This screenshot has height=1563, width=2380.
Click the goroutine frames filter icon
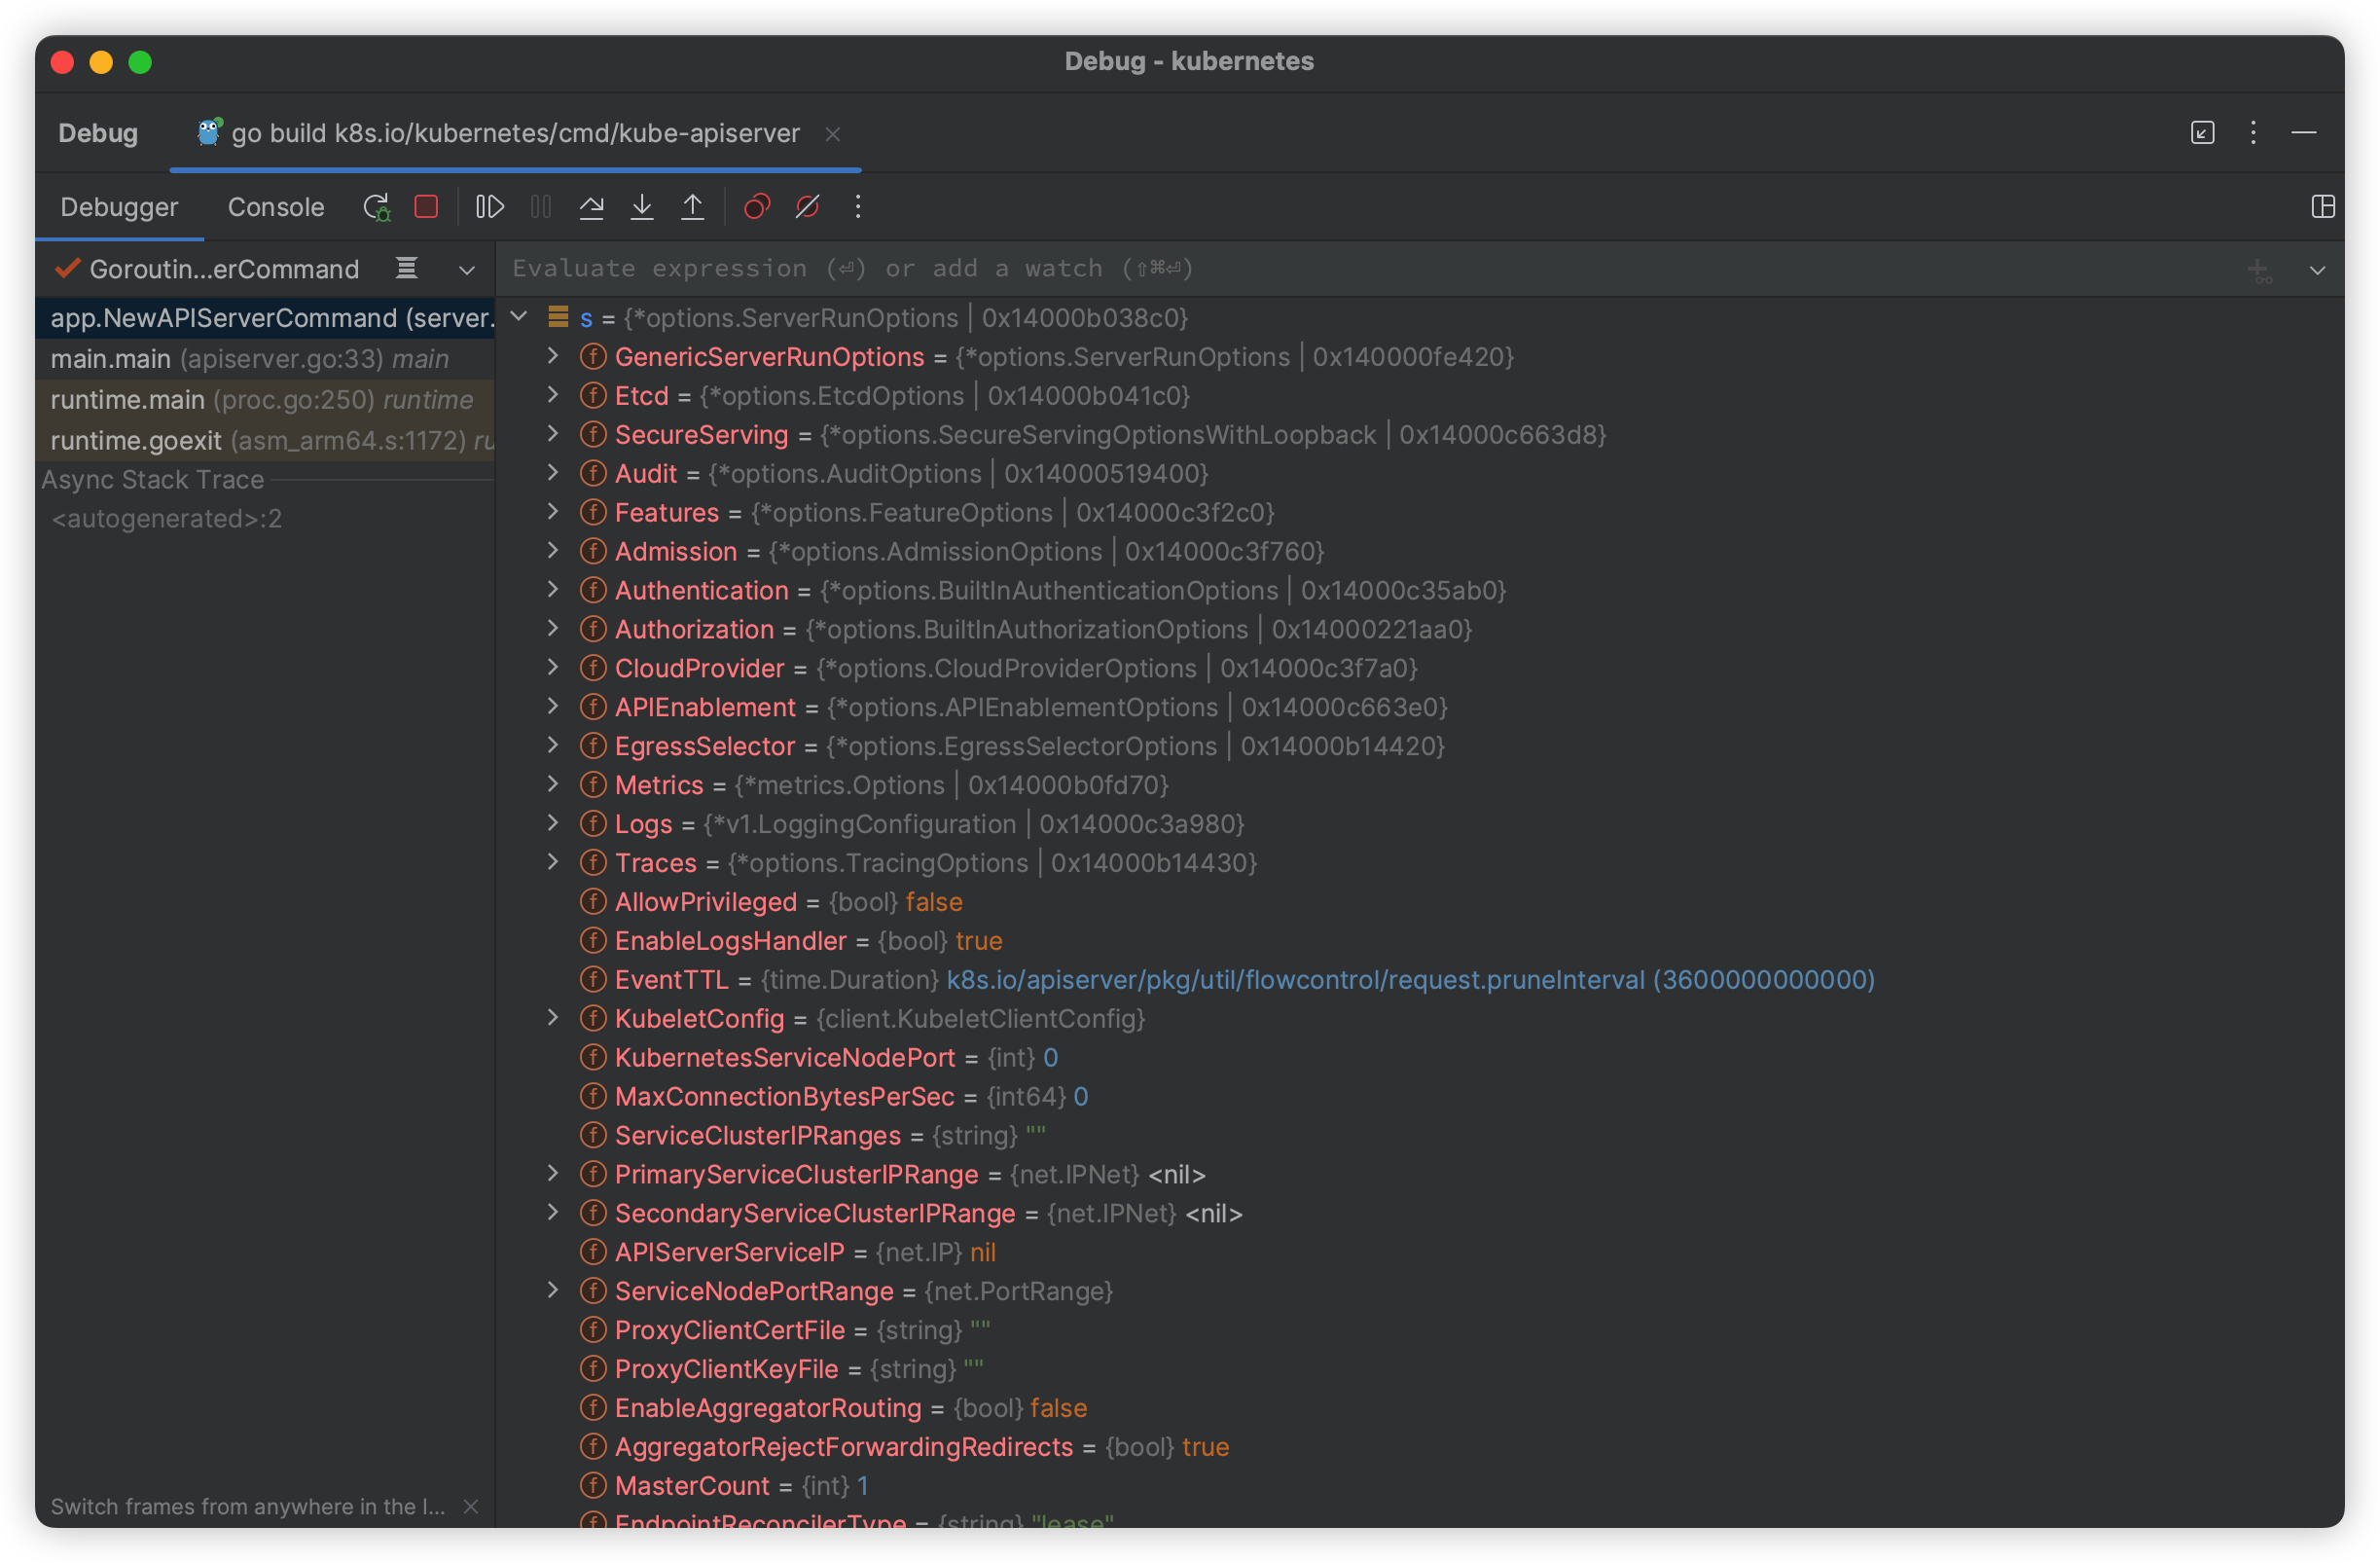407,268
